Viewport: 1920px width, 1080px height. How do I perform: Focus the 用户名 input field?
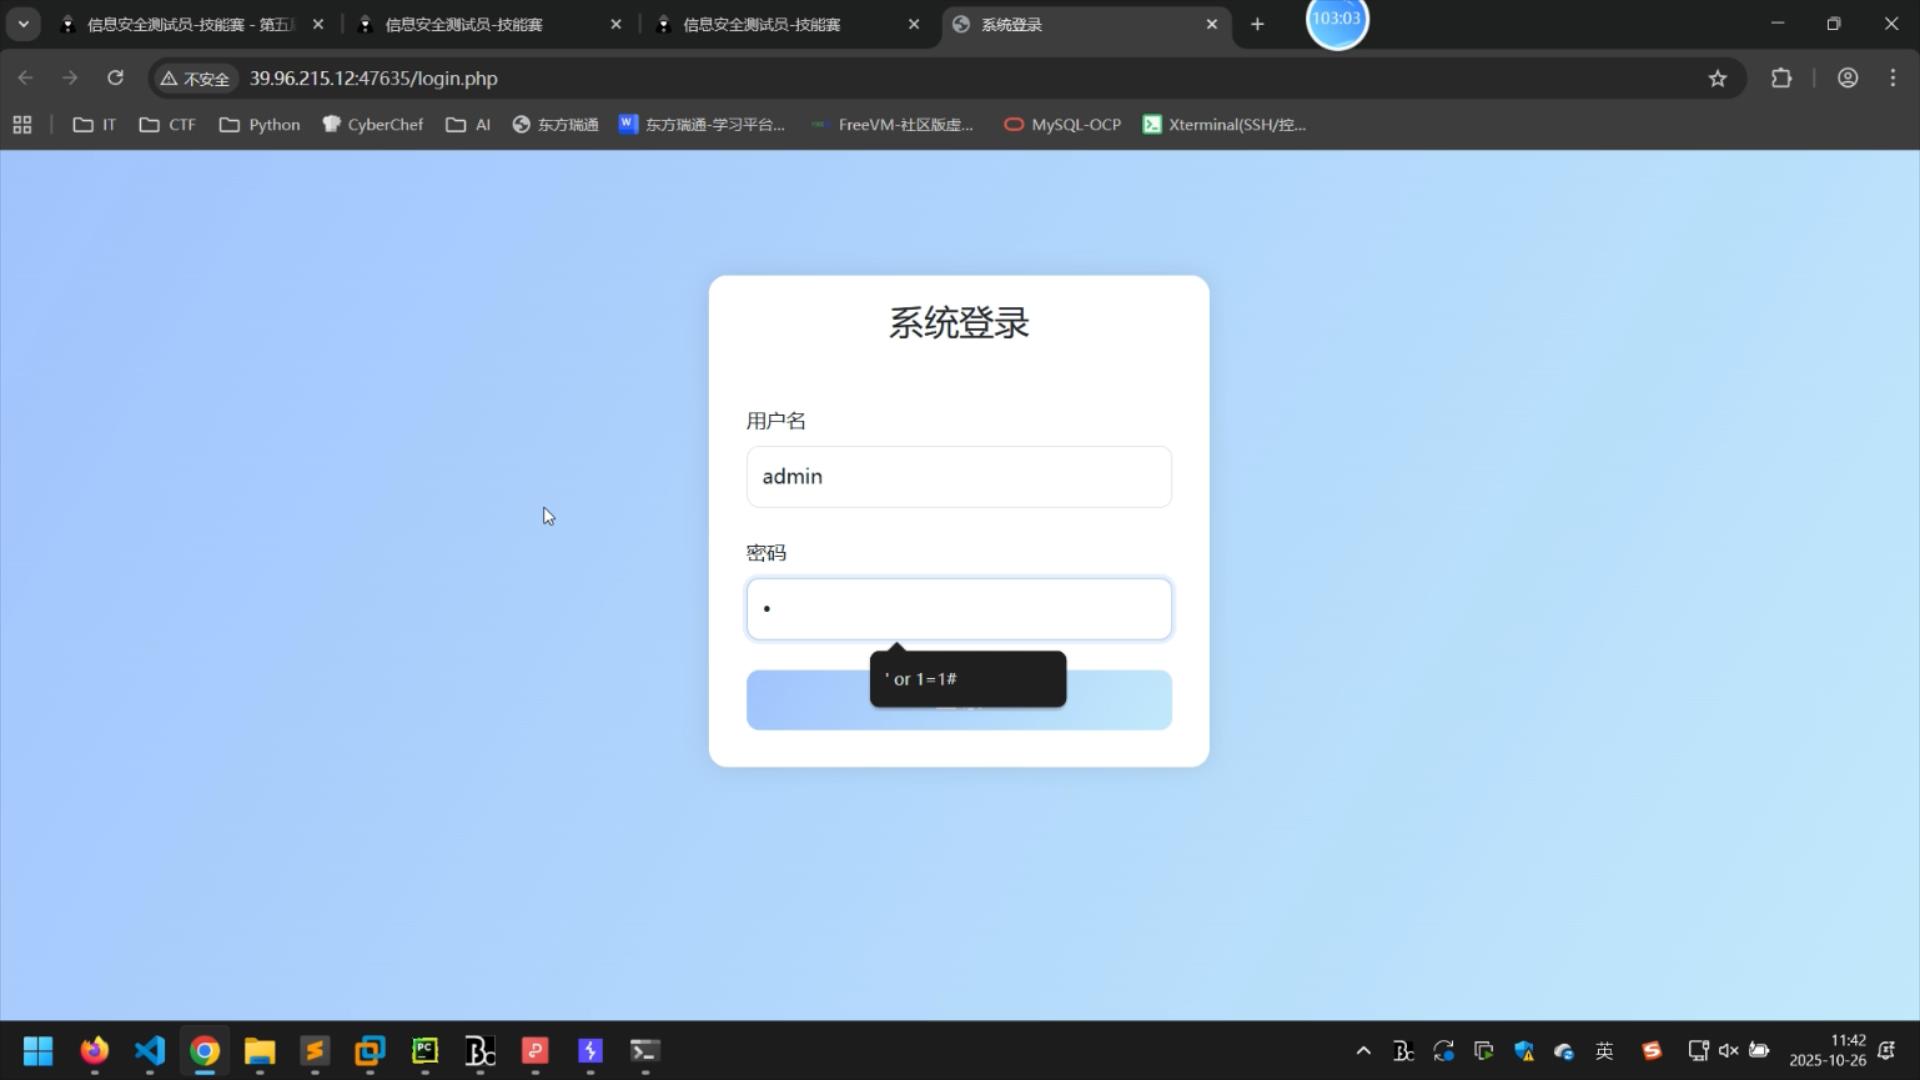point(958,477)
